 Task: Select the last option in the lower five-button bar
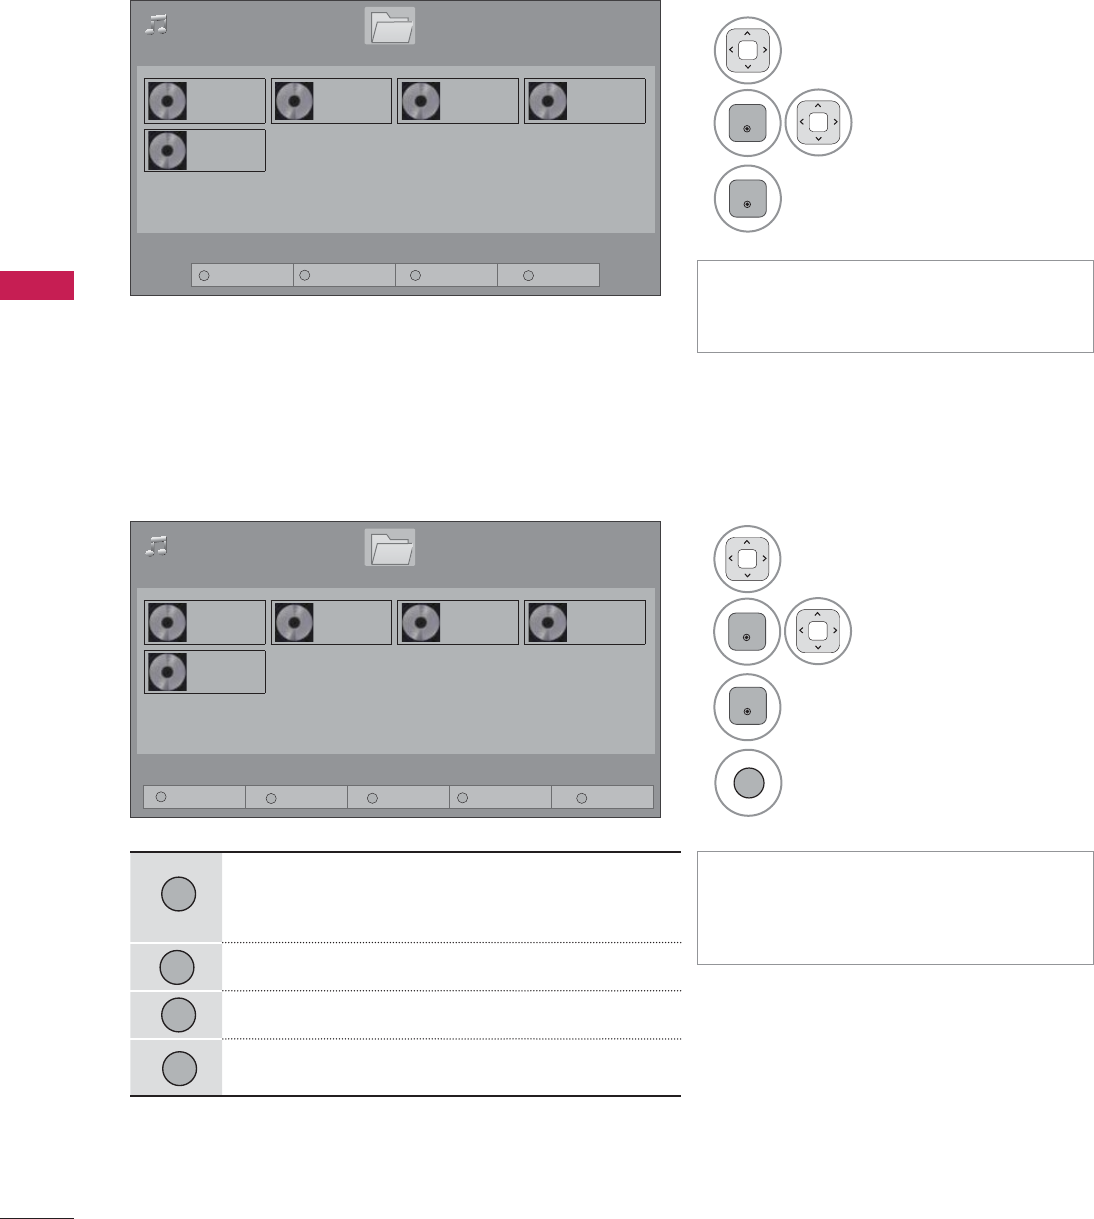click(602, 797)
